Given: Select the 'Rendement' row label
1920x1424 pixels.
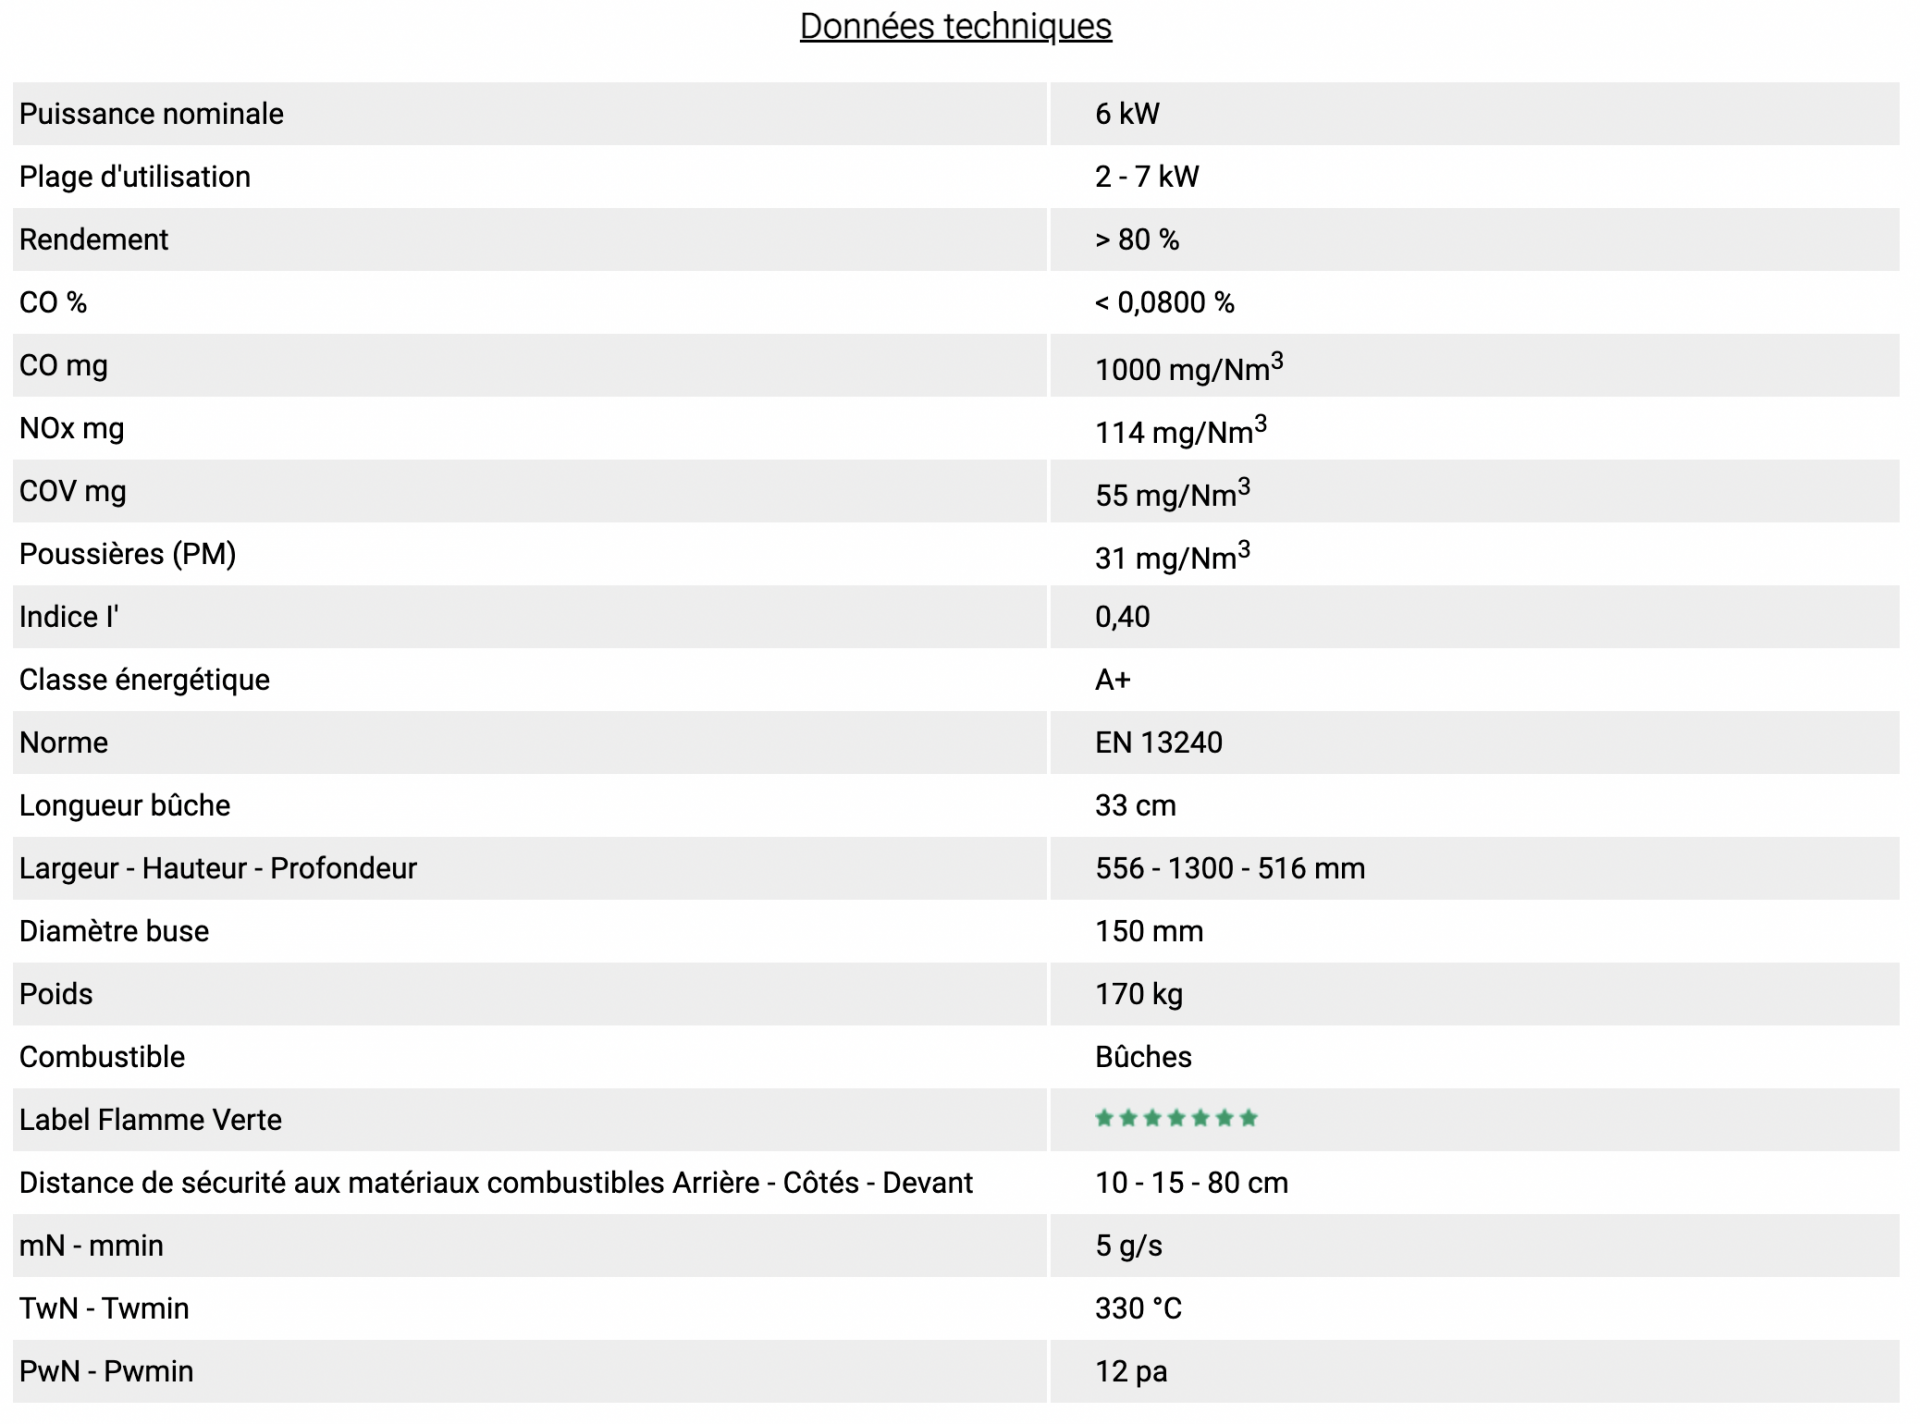Looking at the screenshot, I should [94, 240].
